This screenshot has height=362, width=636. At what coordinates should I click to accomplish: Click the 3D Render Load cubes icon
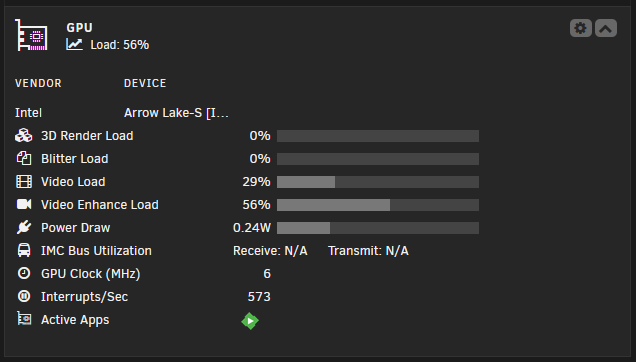(24, 136)
